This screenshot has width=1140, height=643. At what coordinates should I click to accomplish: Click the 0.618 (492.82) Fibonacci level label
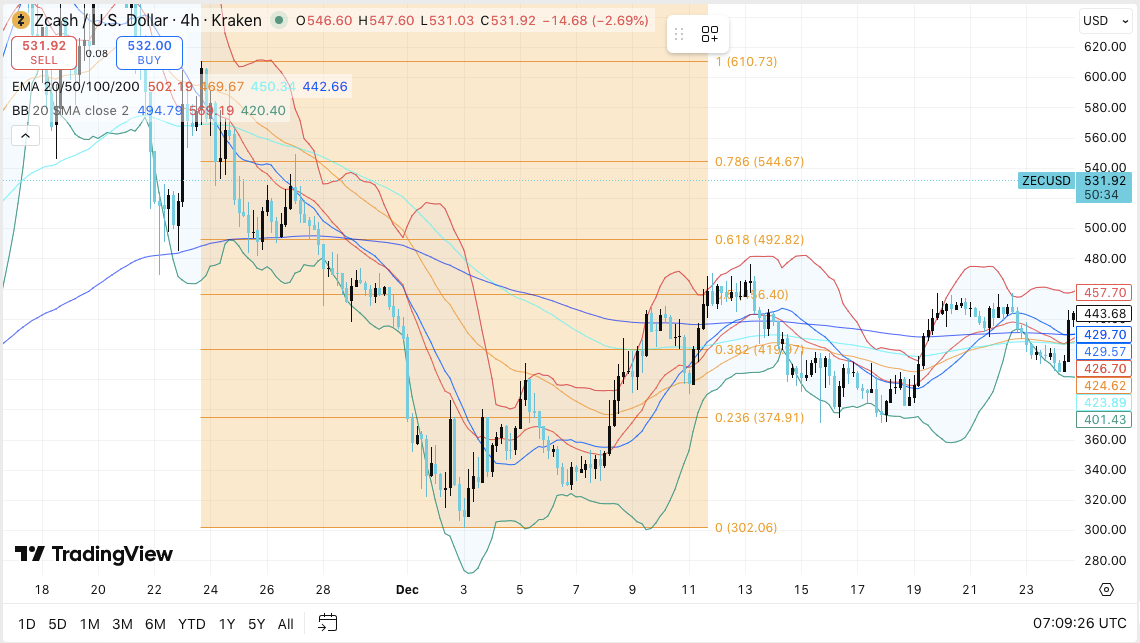[759, 240]
